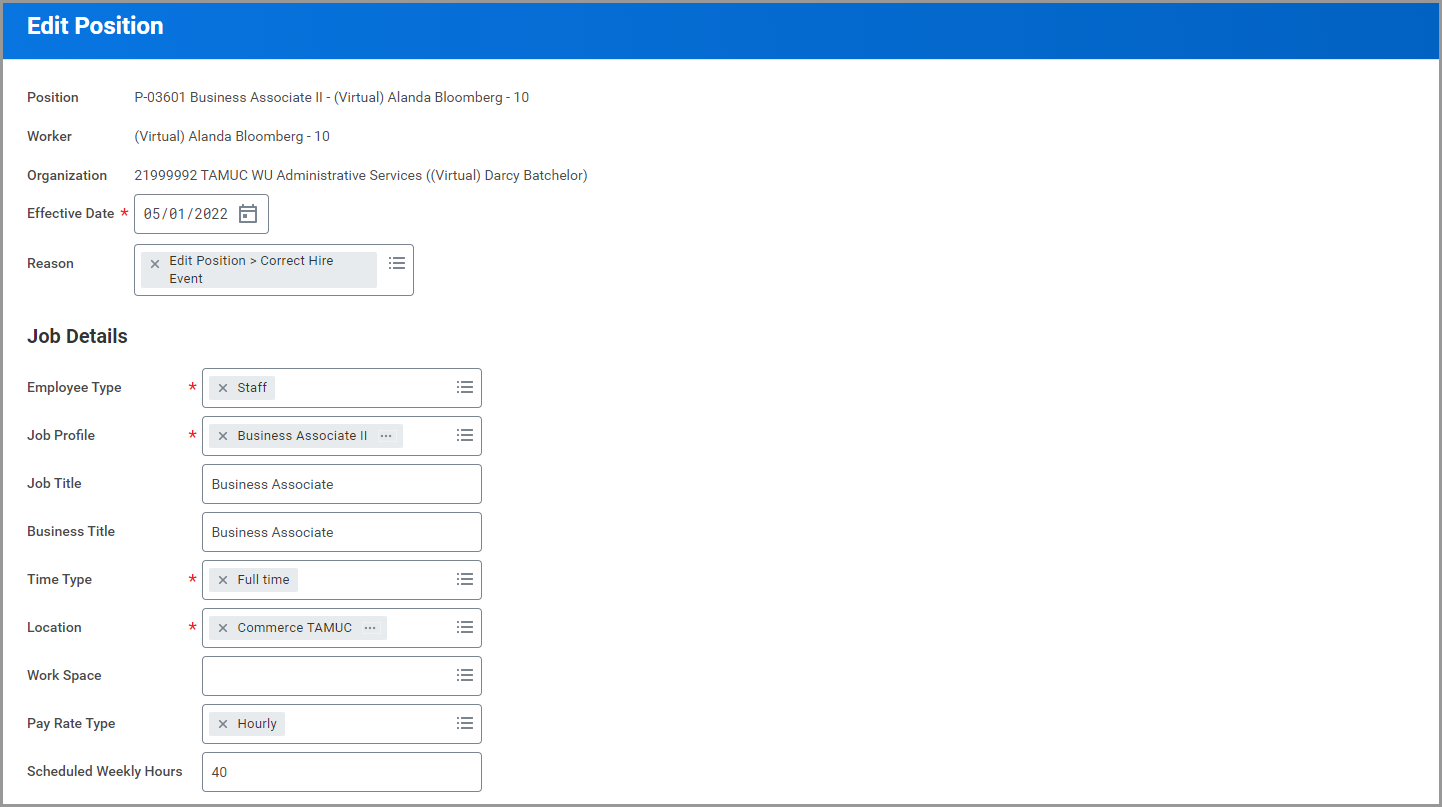Open related actions for Business Associate II

(386, 436)
